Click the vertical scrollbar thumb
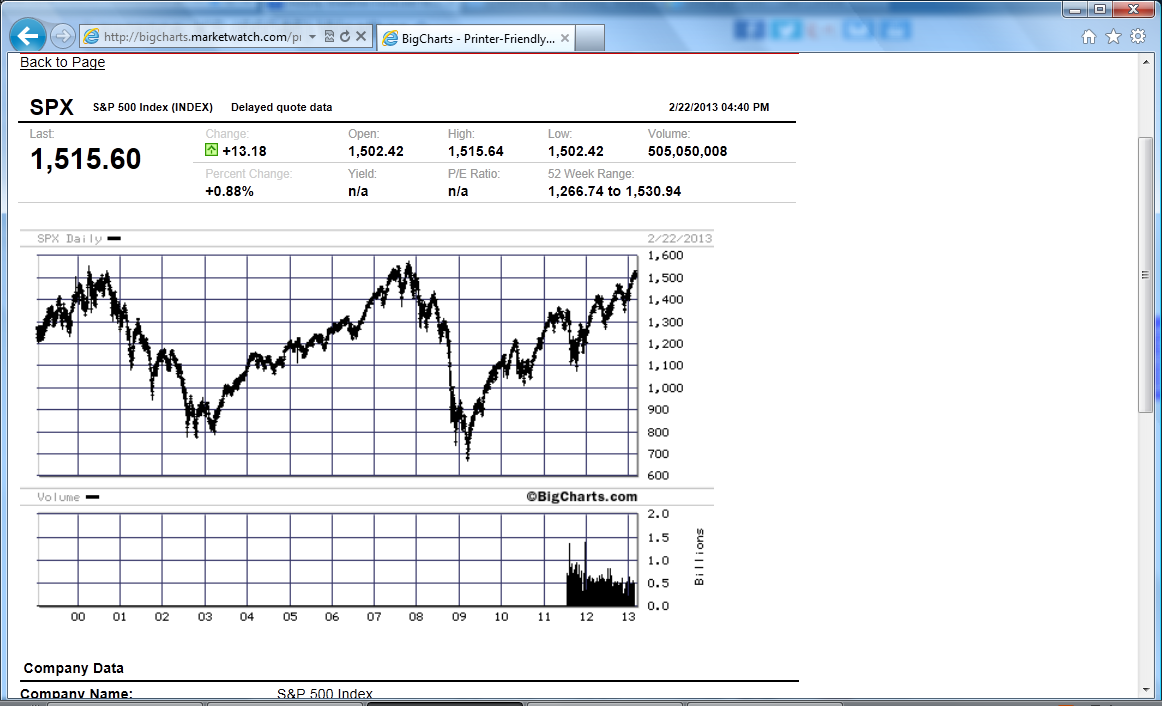This screenshot has height=706, width=1162. [x=1145, y=275]
